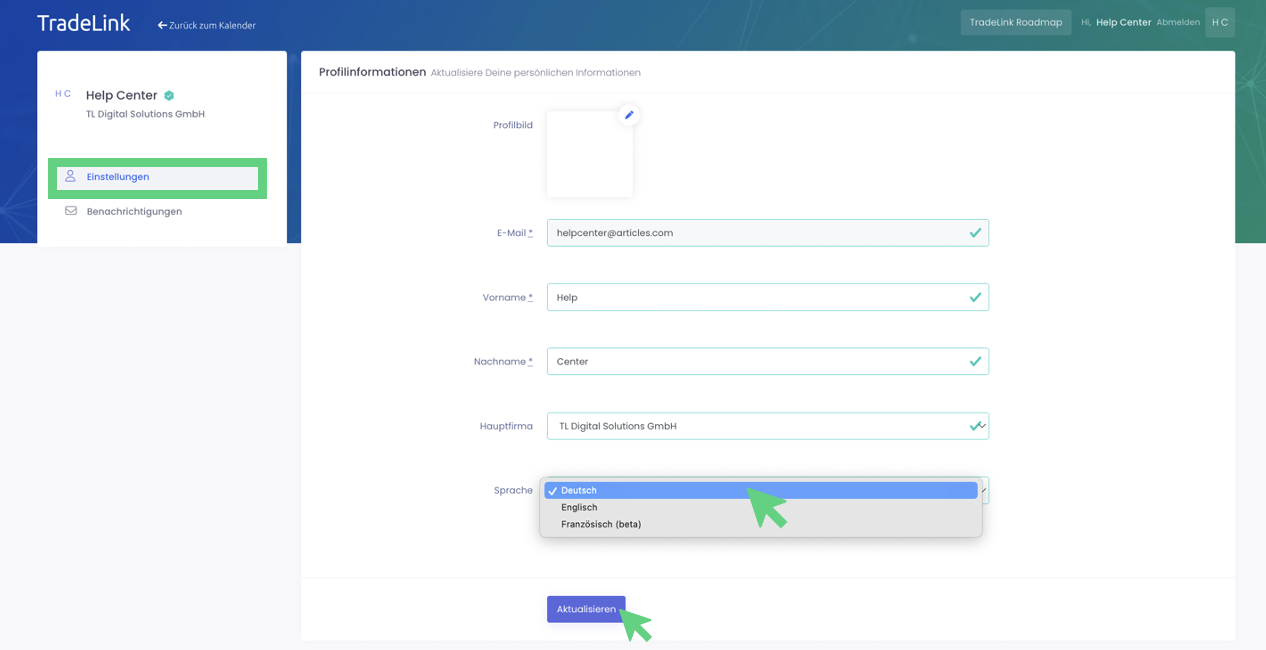The height and width of the screenshot is (650, 1266).
Task: Open the Hauptfirma company dropdown
Action: tap(767, 426)
